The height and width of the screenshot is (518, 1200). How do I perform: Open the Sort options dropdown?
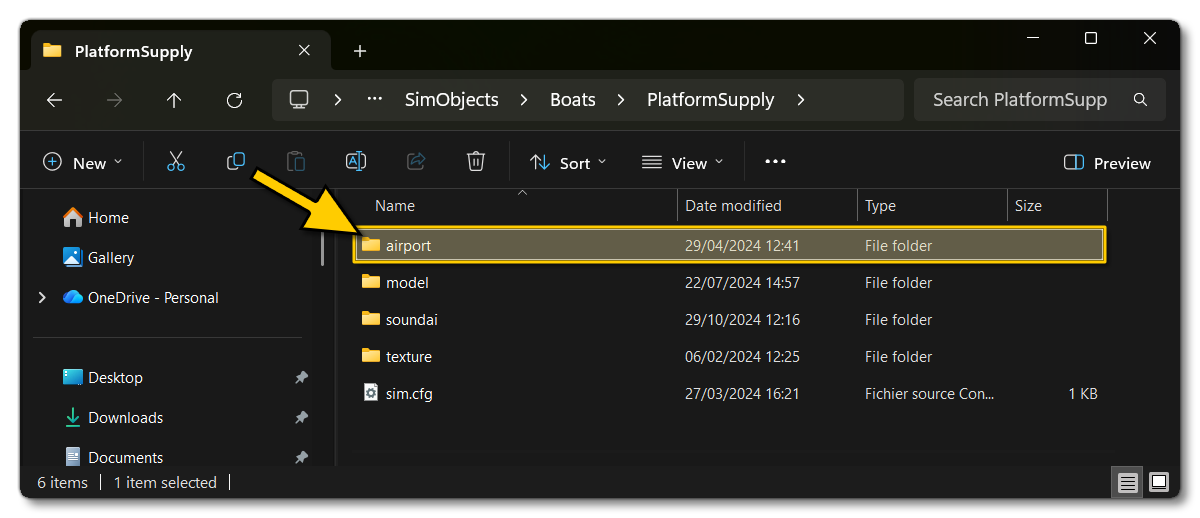[x=567, y=163]
